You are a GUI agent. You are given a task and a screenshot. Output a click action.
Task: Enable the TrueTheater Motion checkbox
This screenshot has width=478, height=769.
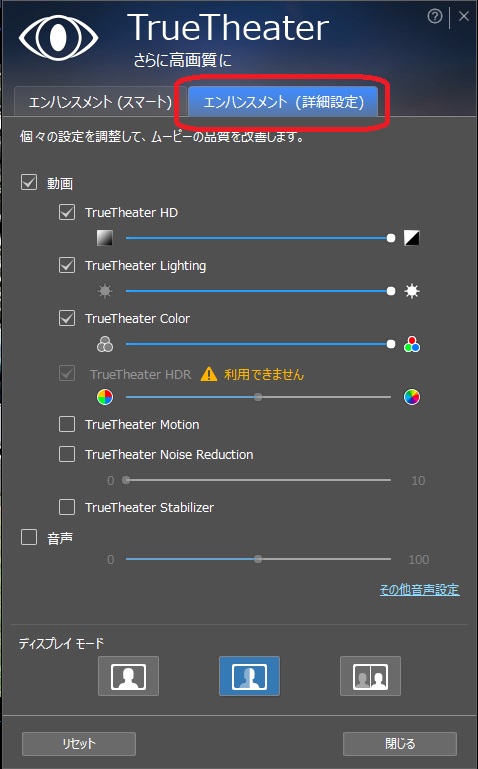tap(67, 424)
